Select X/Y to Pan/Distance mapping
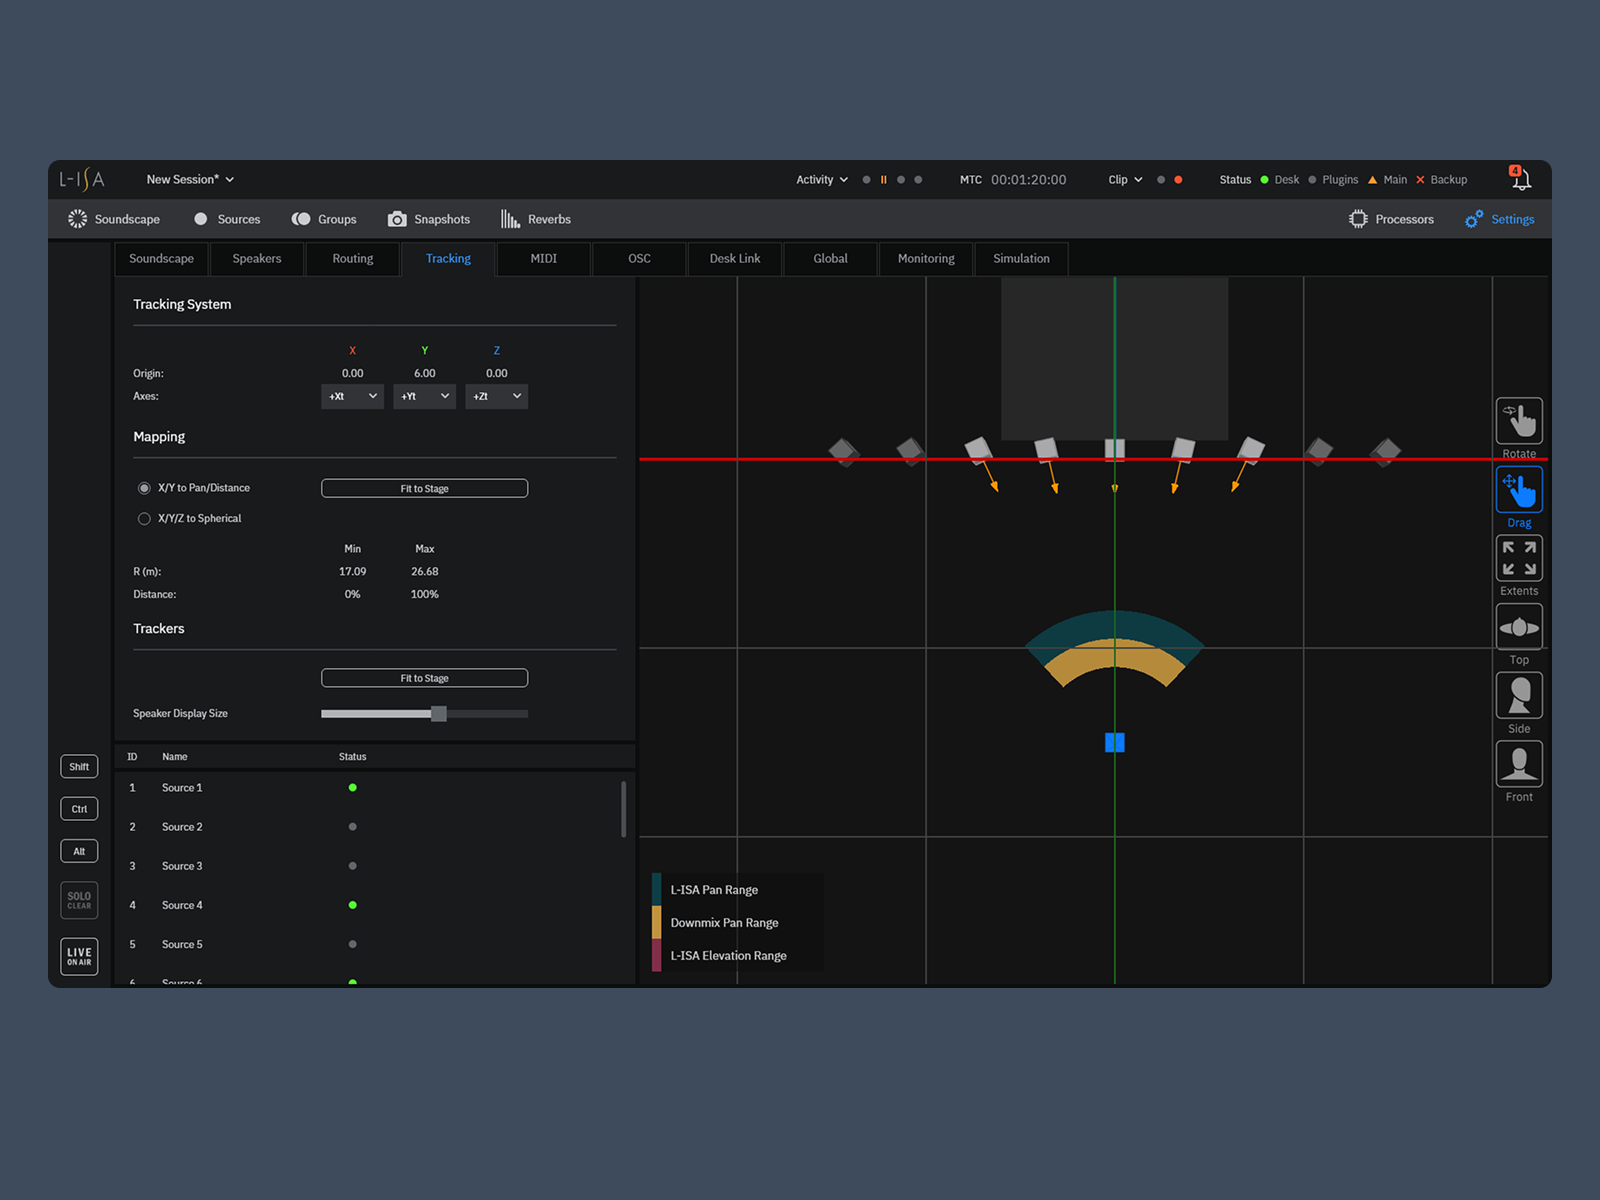Image resolution: width=1600 pixels, height=1200 pixels. [144, 488]
